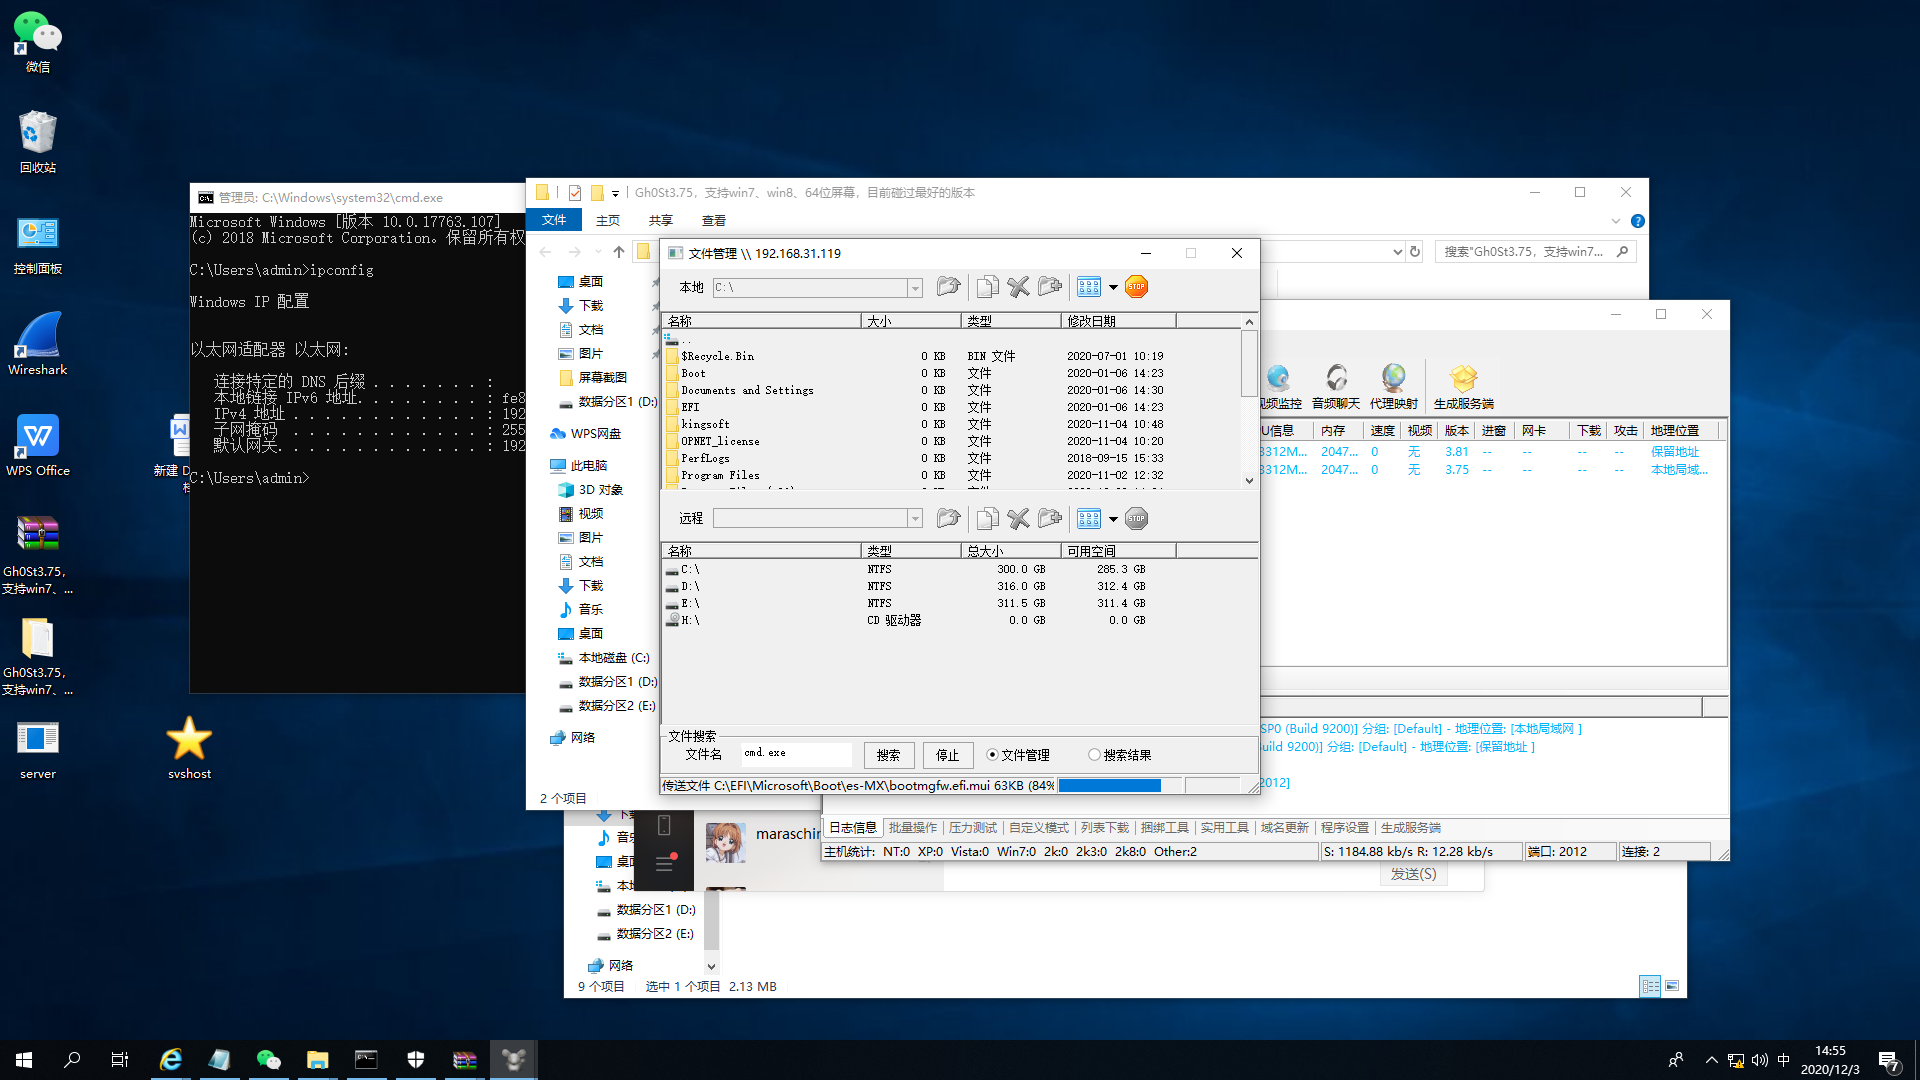Select the 搜索结果 radio button

(x=1094, y=755)
